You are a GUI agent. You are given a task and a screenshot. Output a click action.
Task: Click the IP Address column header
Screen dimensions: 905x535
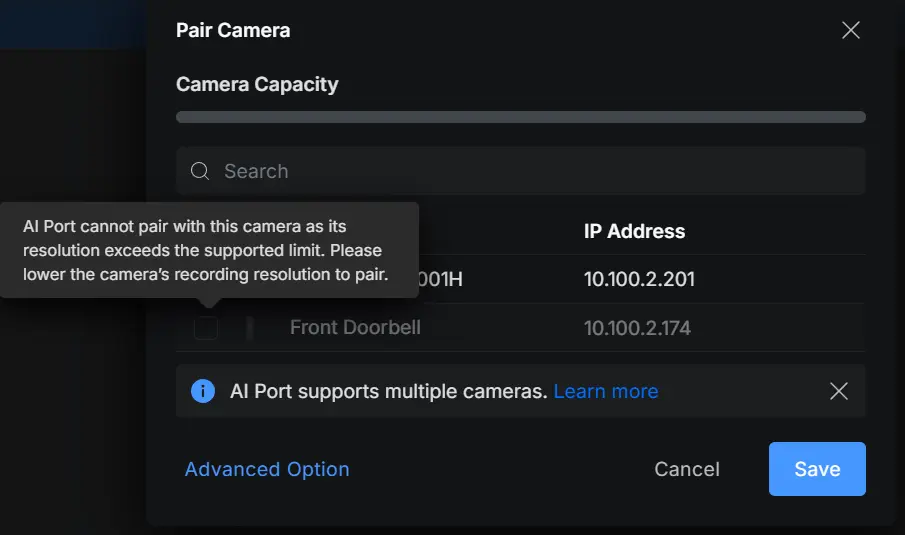pos(634,231)
